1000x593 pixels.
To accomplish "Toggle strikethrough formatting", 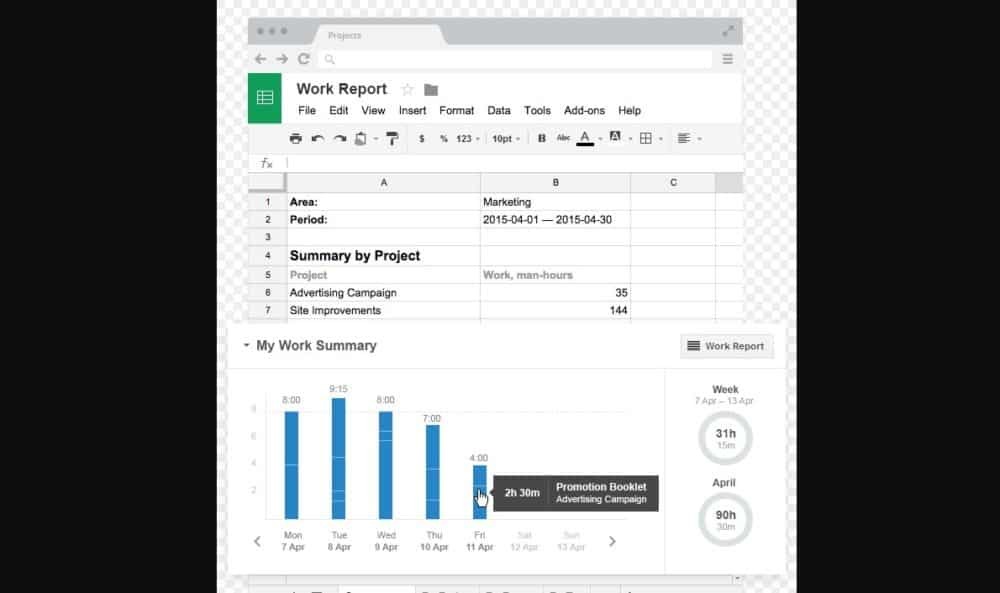I will (x=563, y=139).
